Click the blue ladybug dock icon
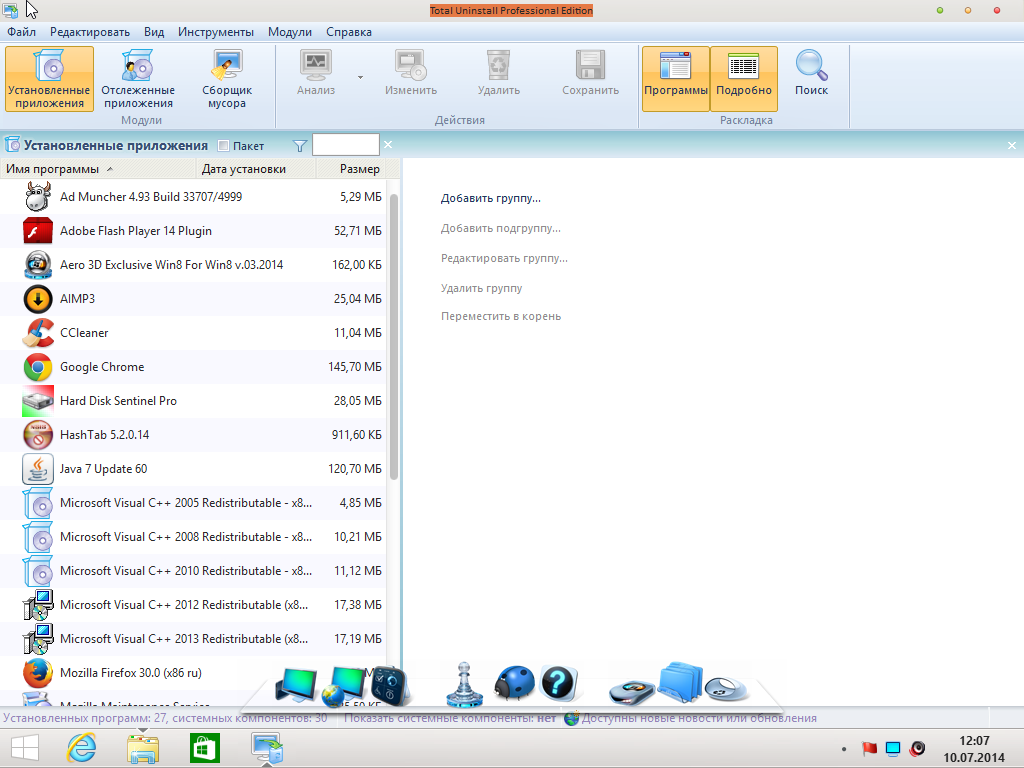The image size is (1024, 768). tap(514, 683)
